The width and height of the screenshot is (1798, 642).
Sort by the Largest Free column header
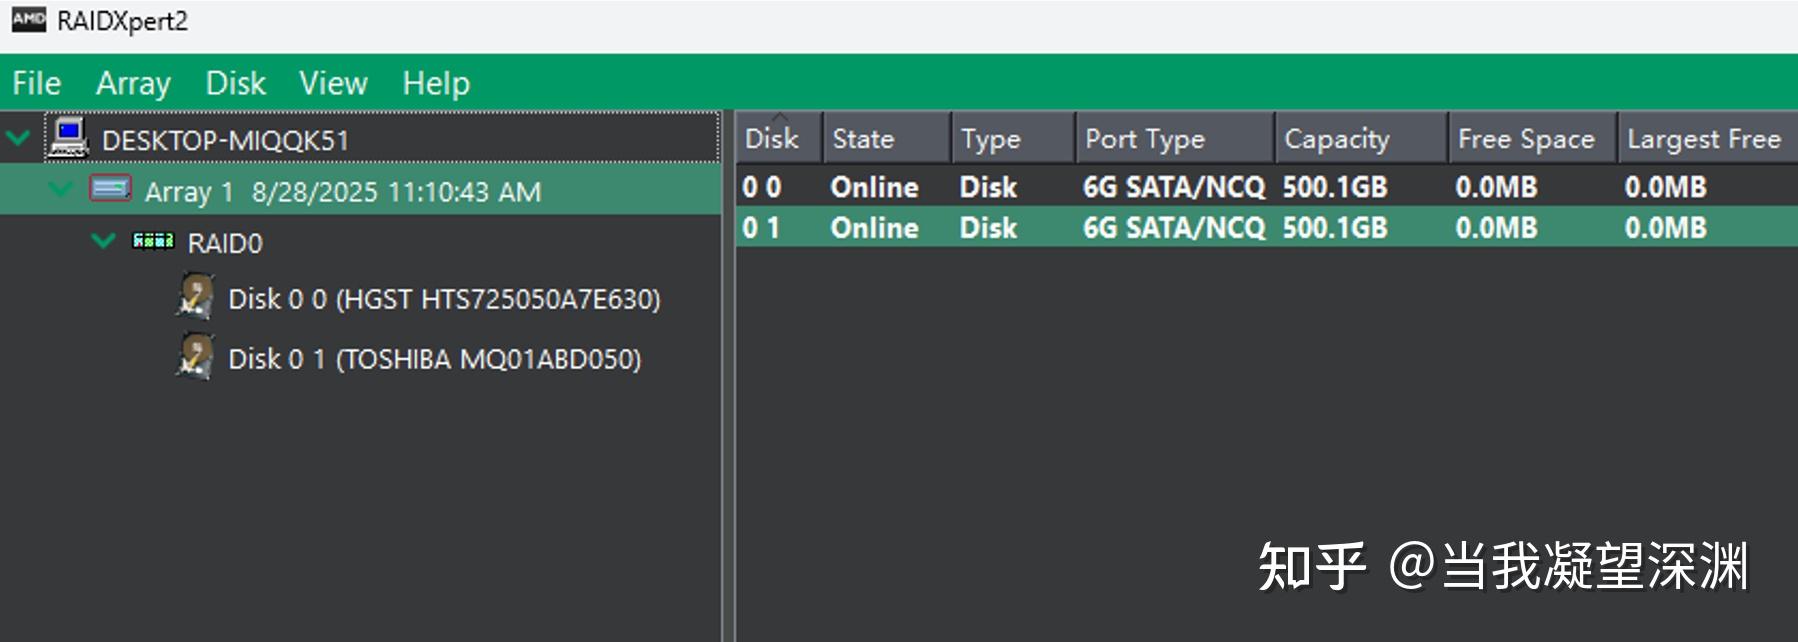pos(1708,138)
